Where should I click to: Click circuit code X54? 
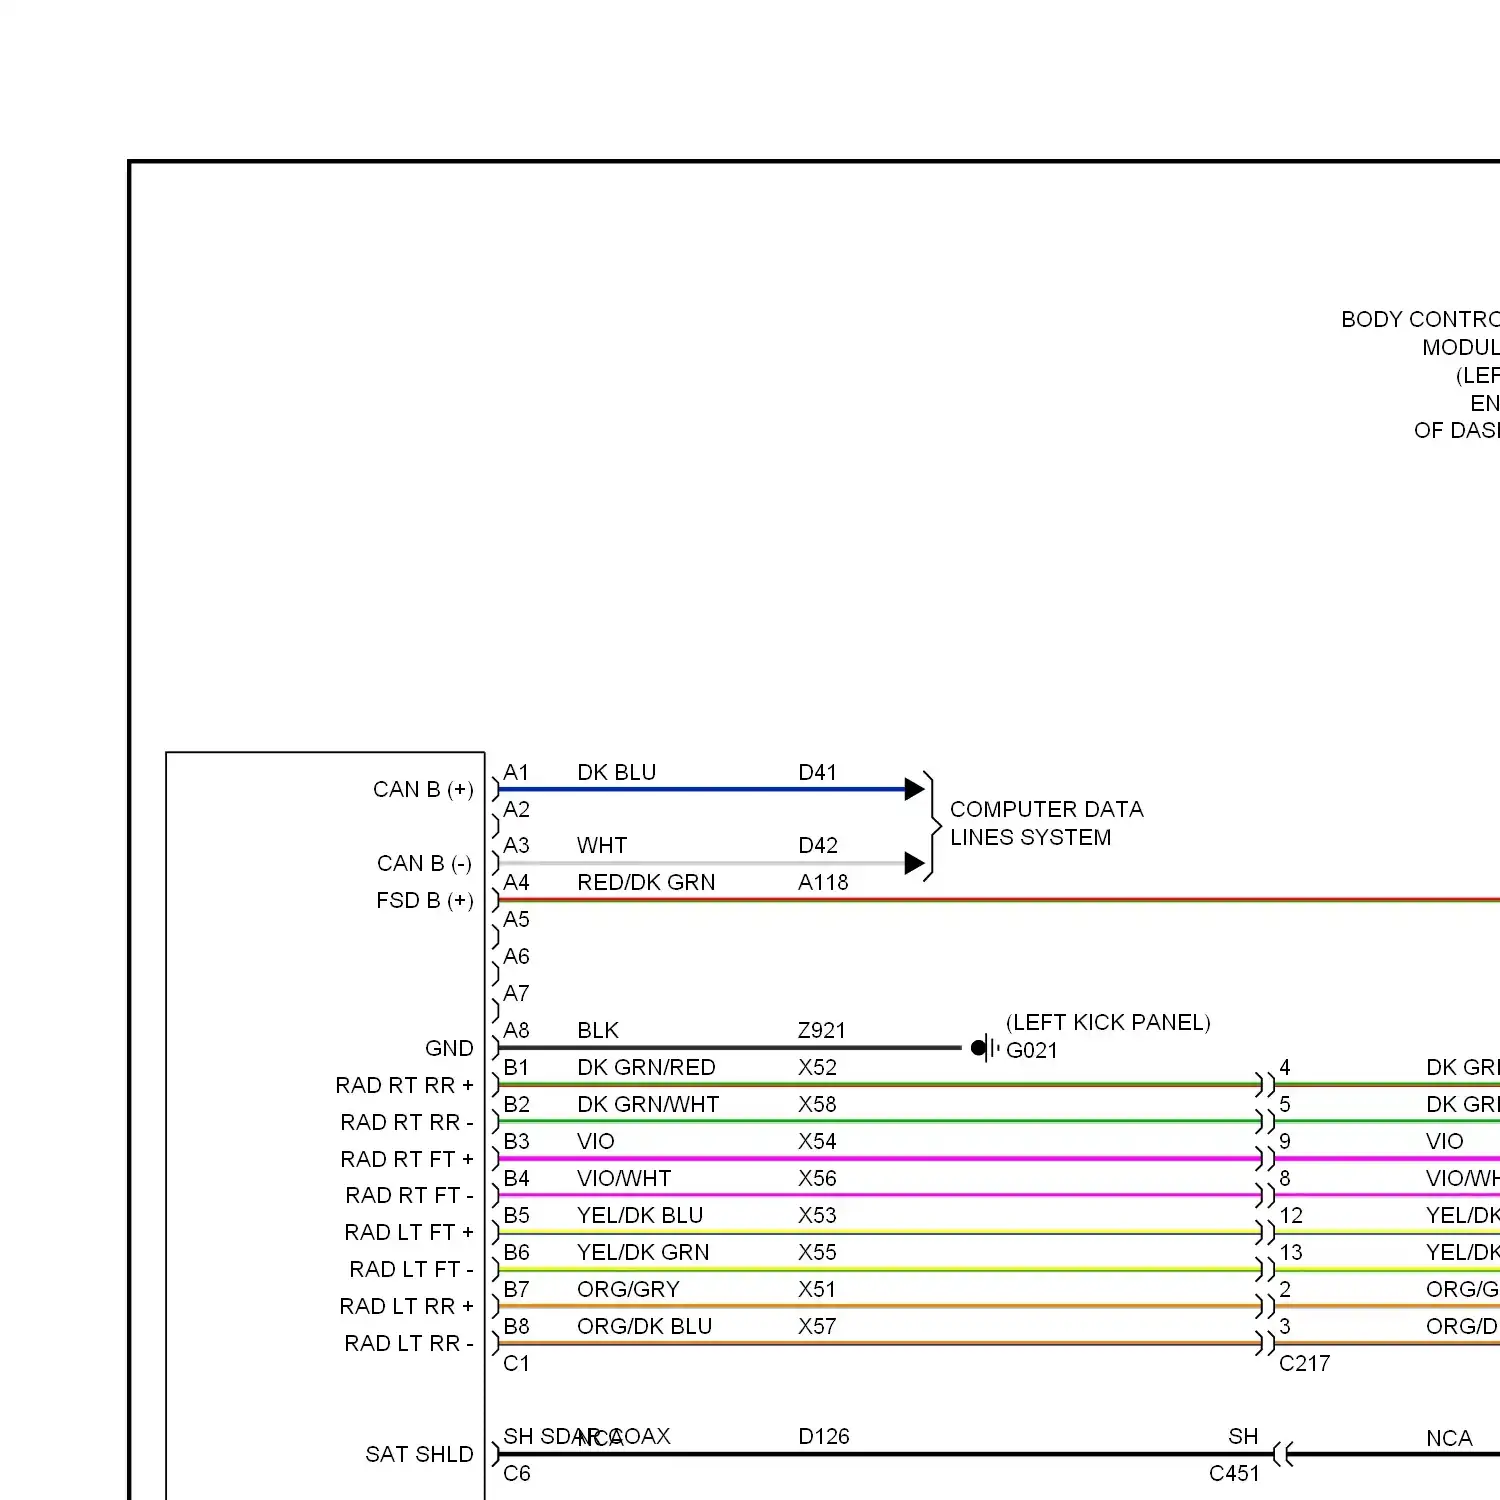click(817, 1141)
